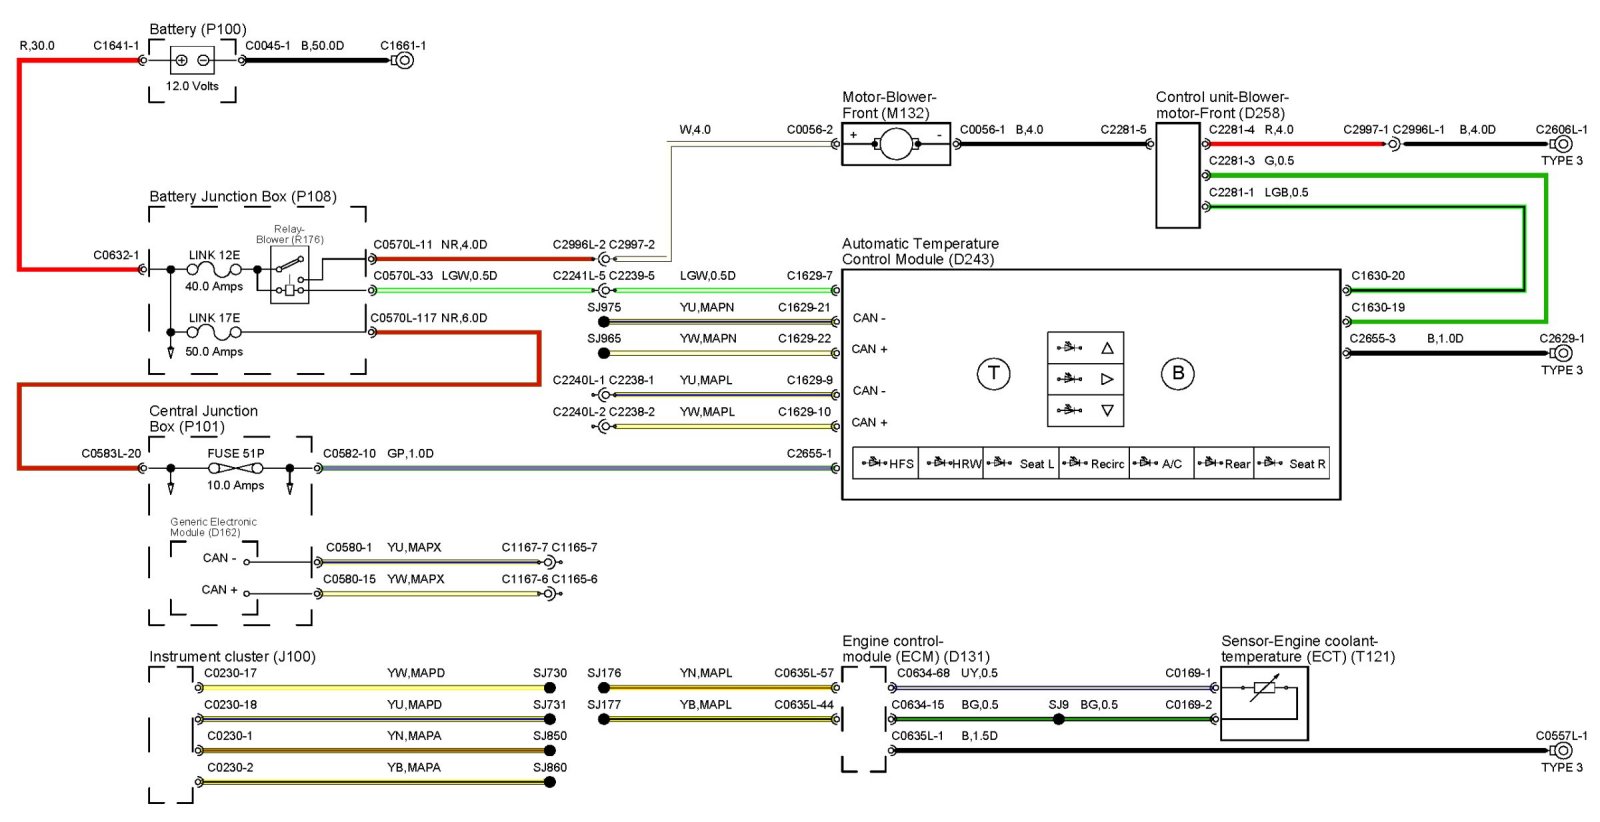Click the C1661-1 battery ground eyelet
Screen dimensions: 1600x822
point(403,61)
